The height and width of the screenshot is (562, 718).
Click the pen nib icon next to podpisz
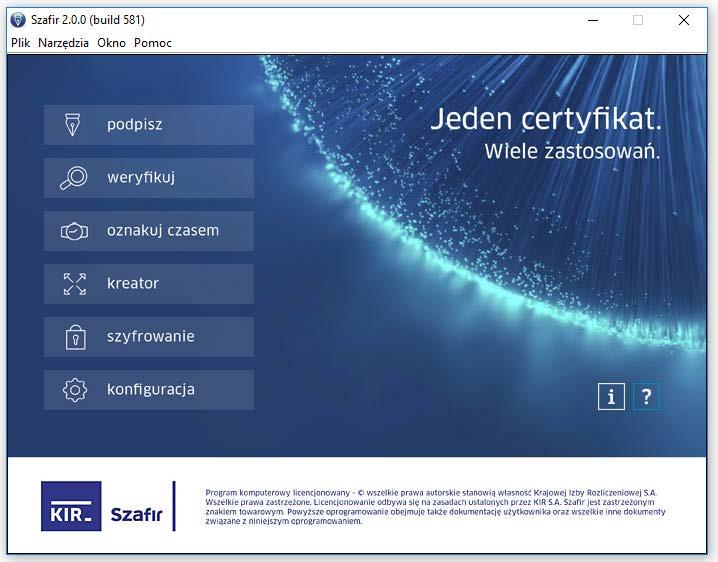[x=72, y=125]
